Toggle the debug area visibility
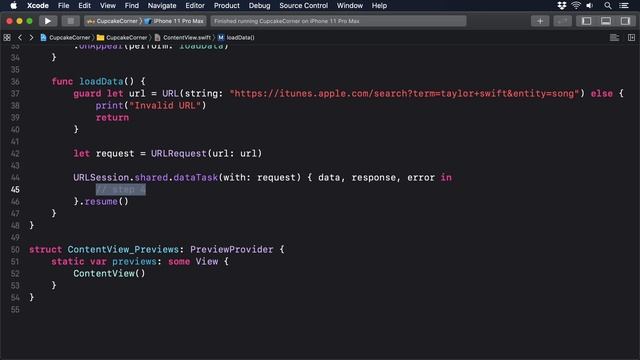The width and height of the screenshot is (640, 360). 606,21
